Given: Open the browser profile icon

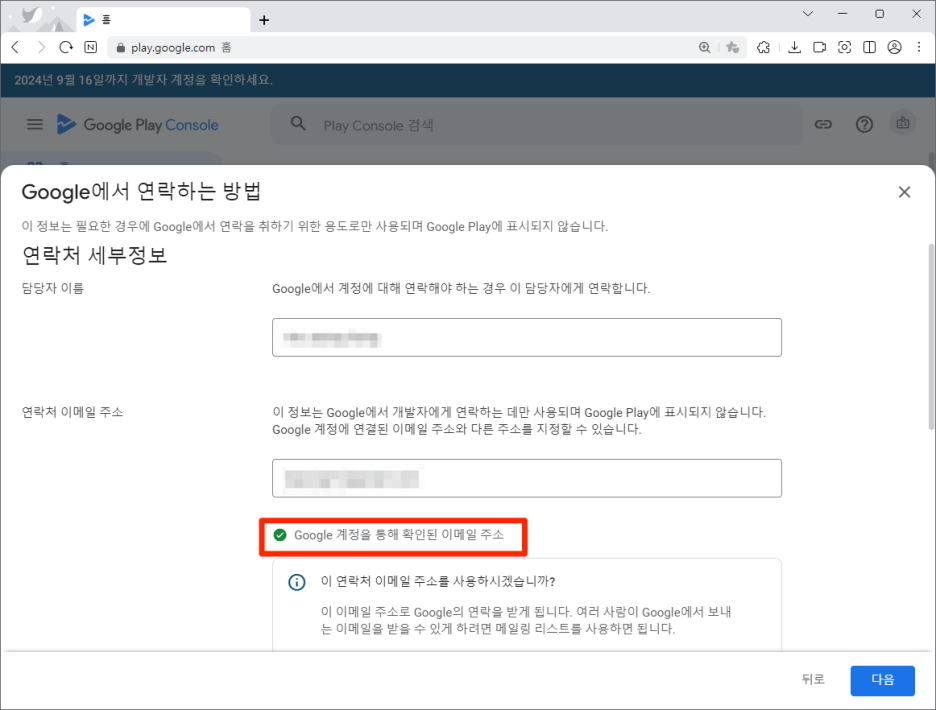Looking at the screenshot, I should tap(894, 47).
